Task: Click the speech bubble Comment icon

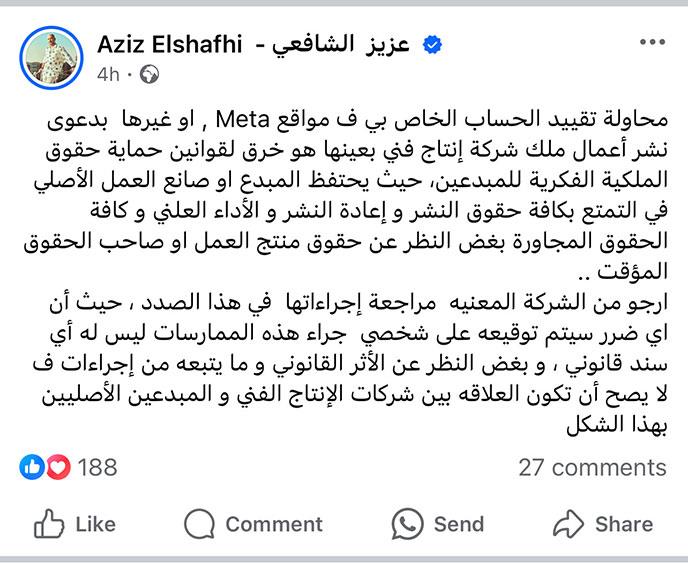Action: (200, 524)
